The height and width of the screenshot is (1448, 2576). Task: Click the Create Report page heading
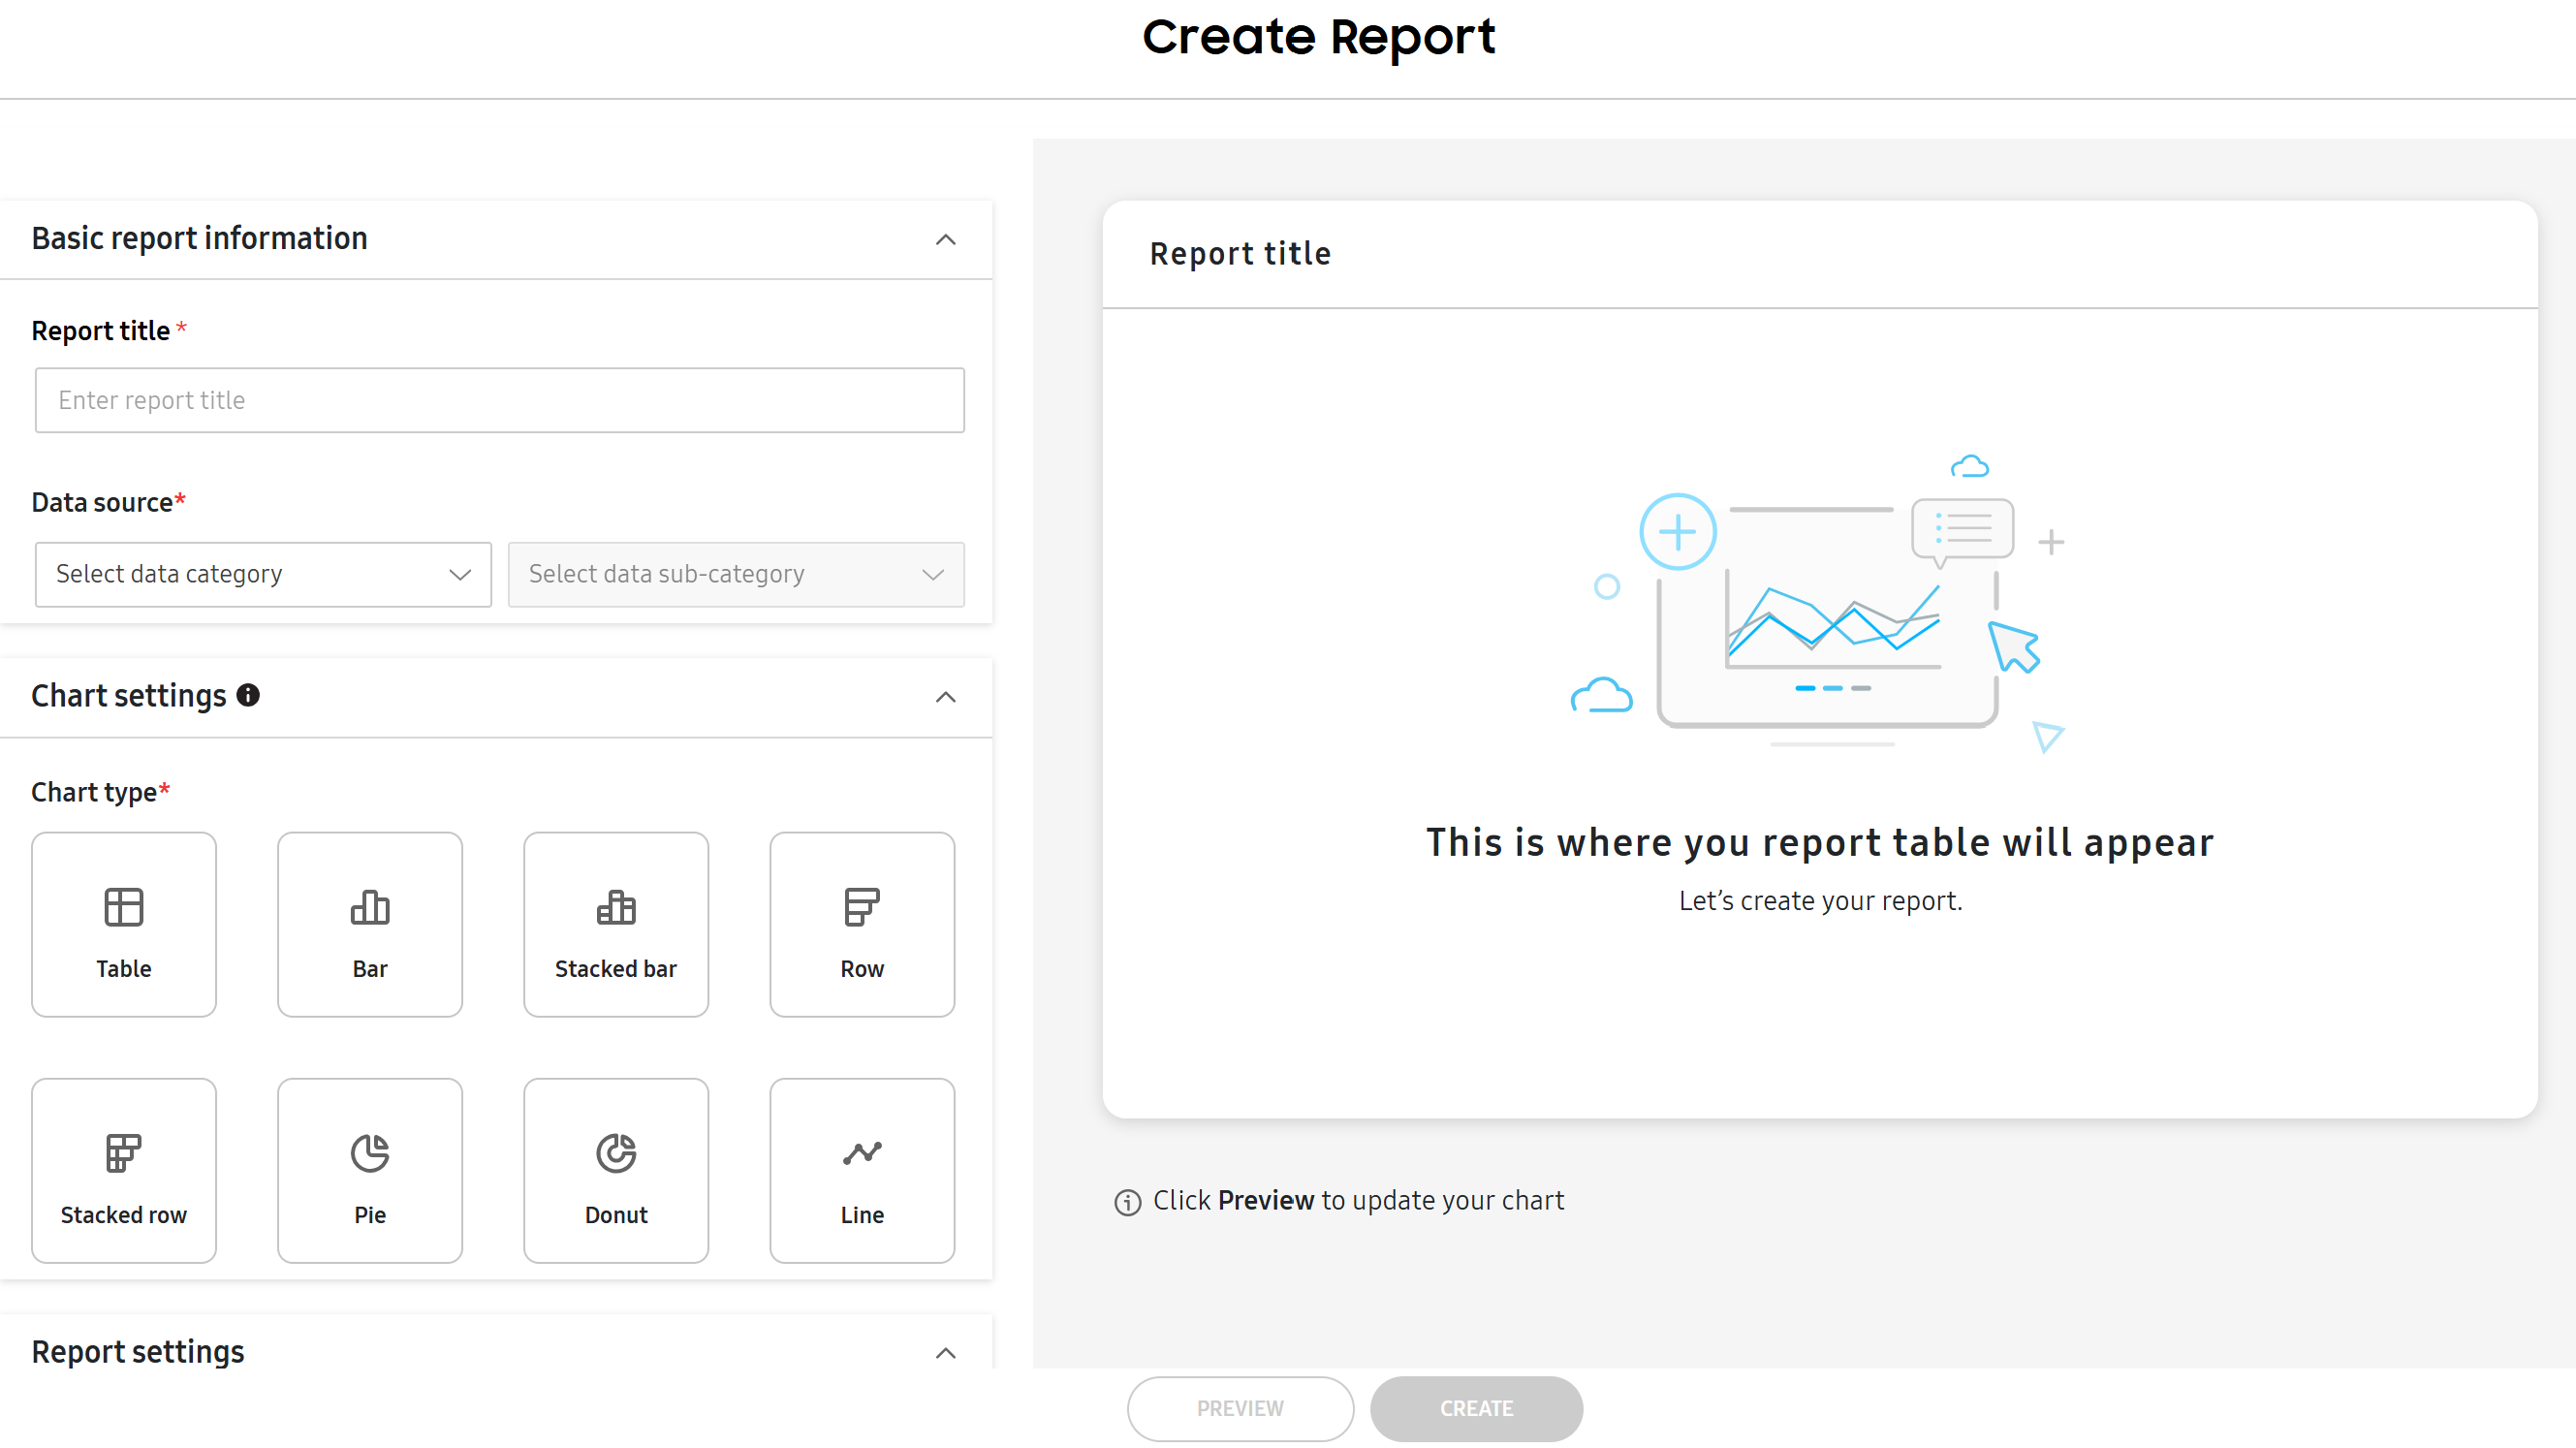coord(1318,38)
